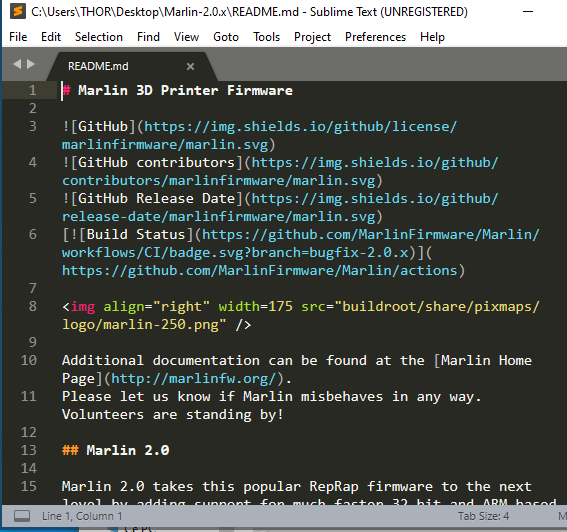Click line number 13 in the gutter
This screenshot has height=532, width=567.
tap(29, 450)
